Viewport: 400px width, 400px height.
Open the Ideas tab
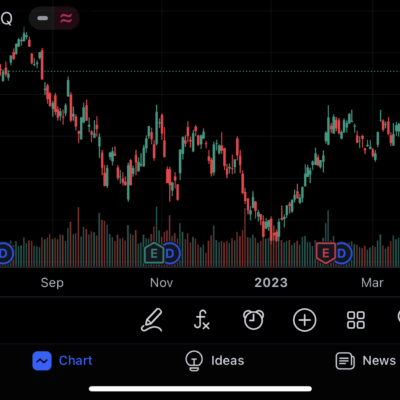tap(215, 361)
